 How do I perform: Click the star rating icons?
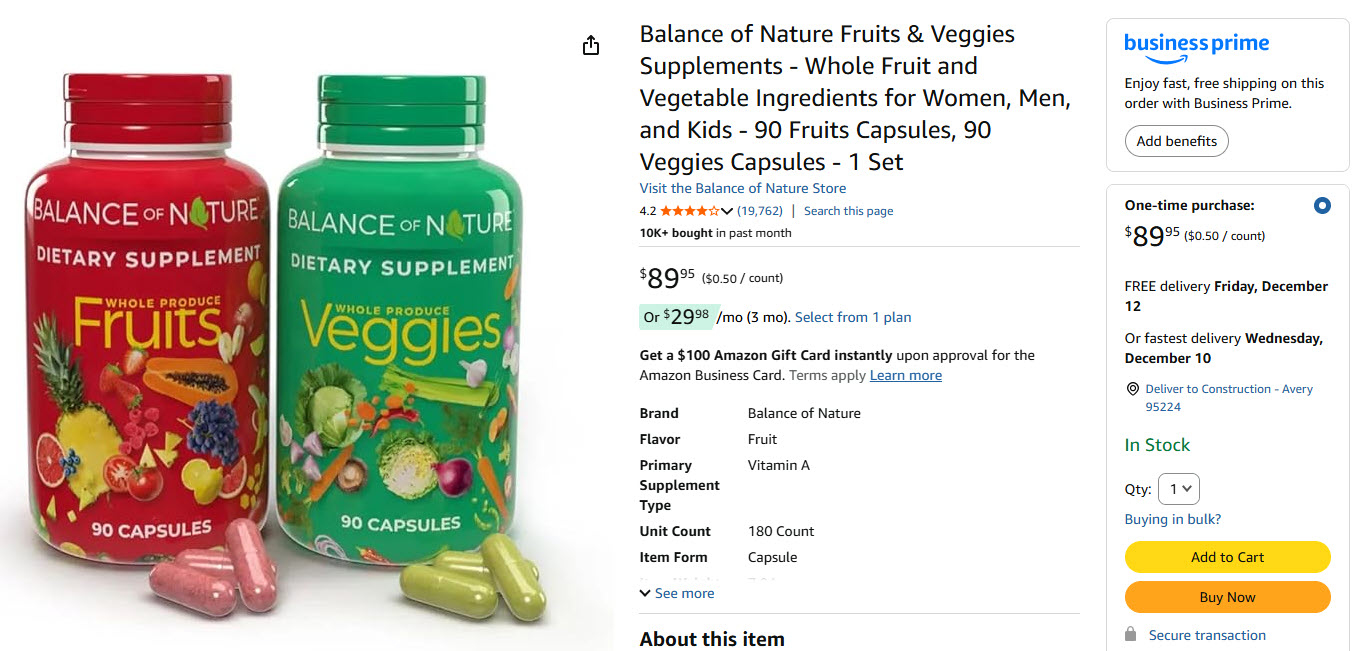click(x=689, y=211)
